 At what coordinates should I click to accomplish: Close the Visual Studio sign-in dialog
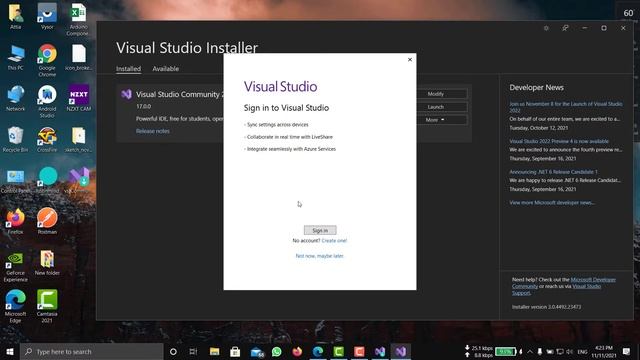[x=410, y=60]
